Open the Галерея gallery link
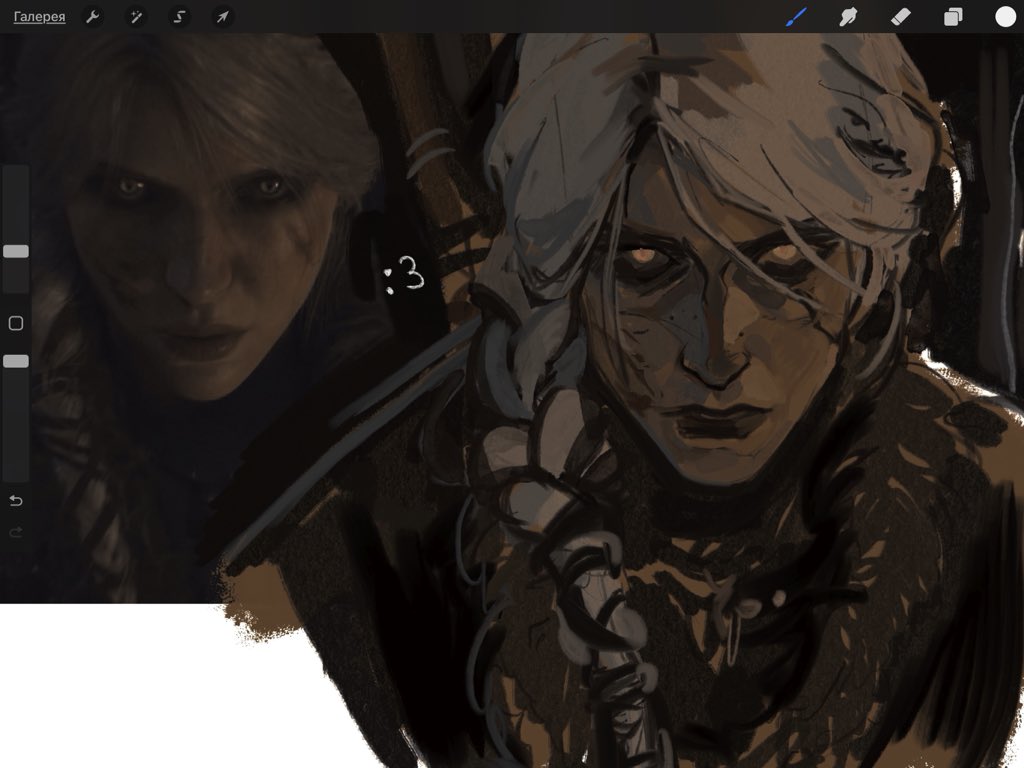Screen dimensions: 1024x768 pyautogui.click(x=39, y=17)
